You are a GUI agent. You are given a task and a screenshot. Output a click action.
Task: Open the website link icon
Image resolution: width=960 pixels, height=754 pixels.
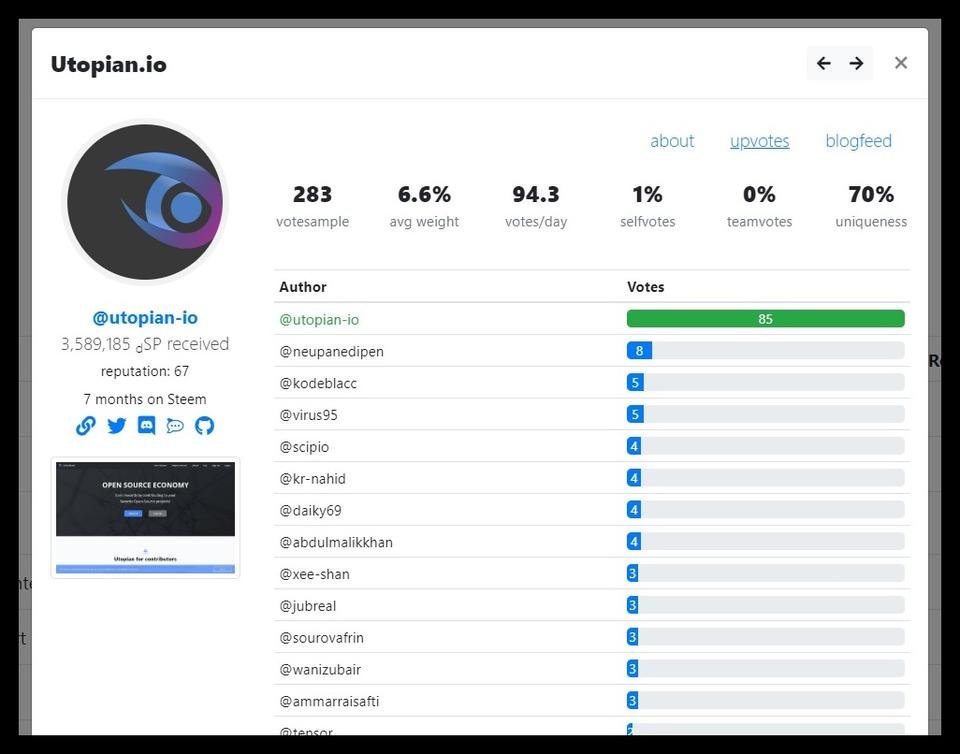pos(86,425)
